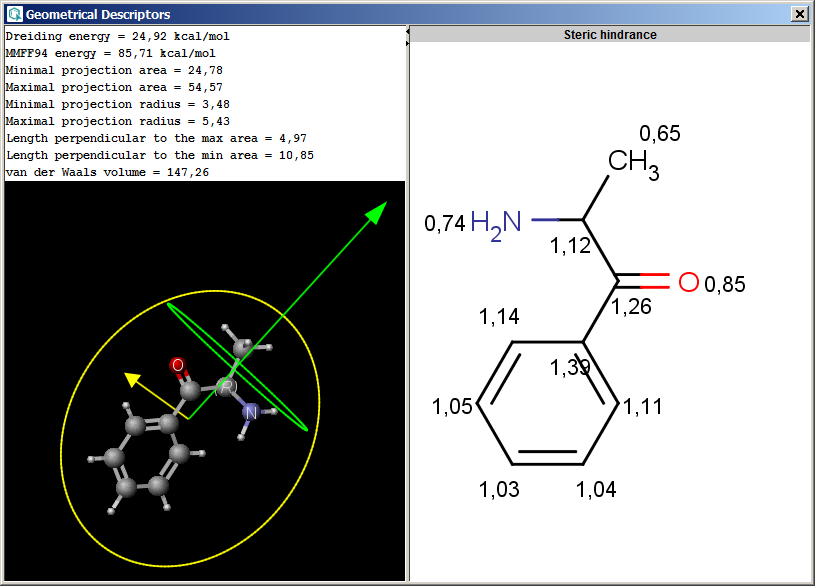Image resolution: width=815 pixels, height=586 pixels.
Task: Click the 1,14 hindrance value
Action: (499, 317)
